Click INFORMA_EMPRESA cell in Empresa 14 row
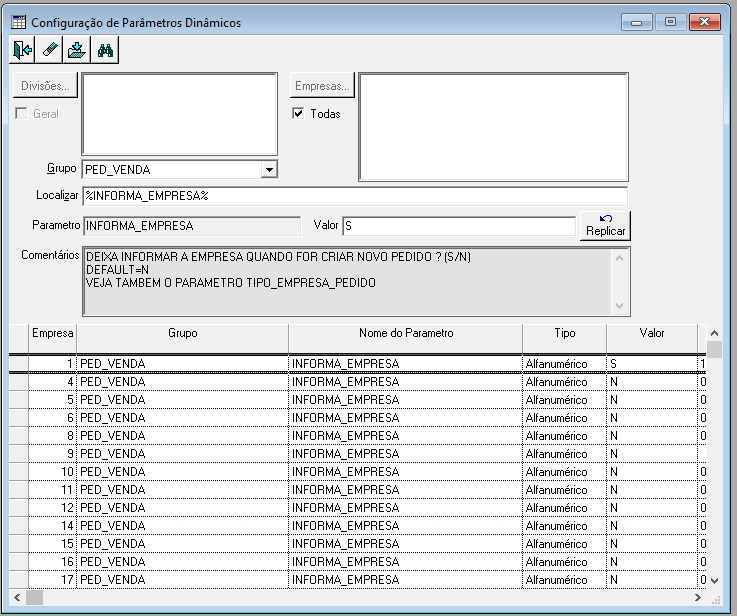This screenshot has height=616, width=737. click(406, 526)
